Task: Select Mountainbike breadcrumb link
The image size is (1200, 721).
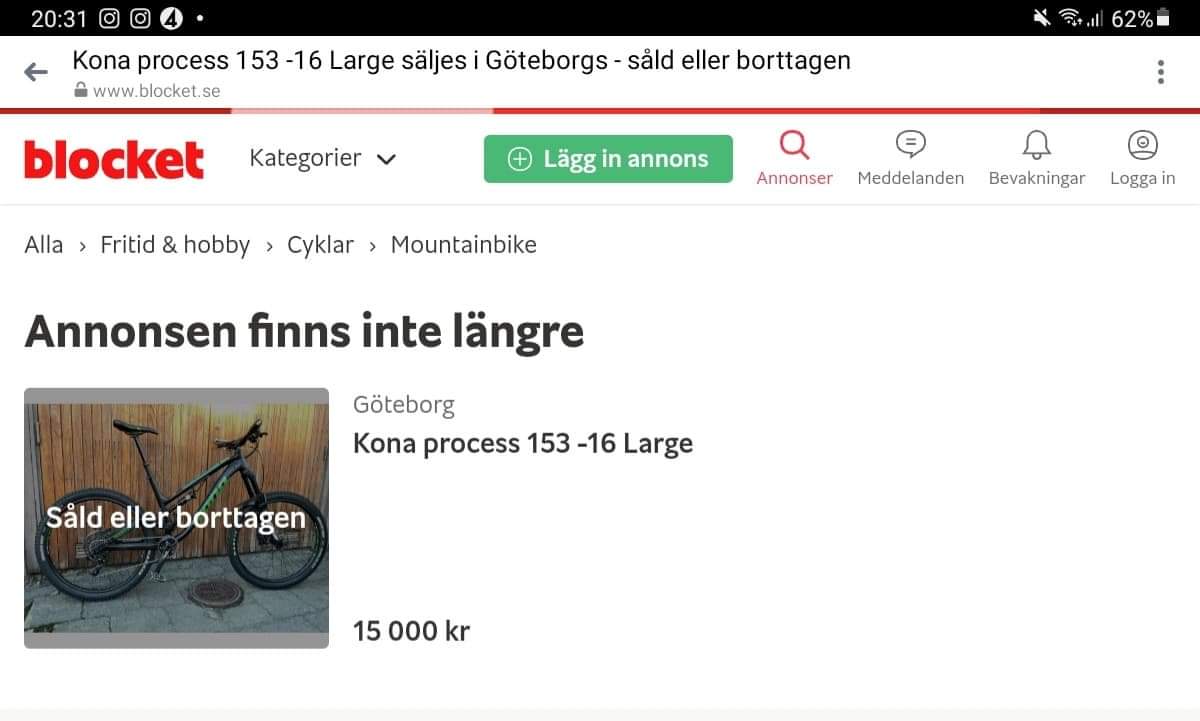Action: (464, 245)
